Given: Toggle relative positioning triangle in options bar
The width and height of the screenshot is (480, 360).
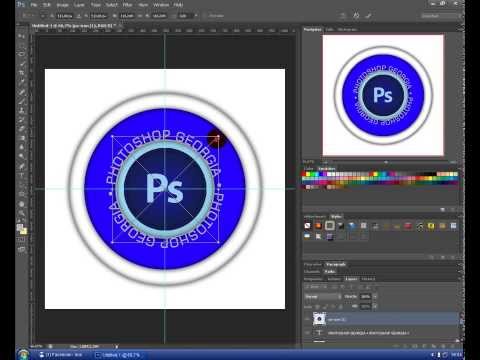Looking at the screenshot, I should pos(79,16).
